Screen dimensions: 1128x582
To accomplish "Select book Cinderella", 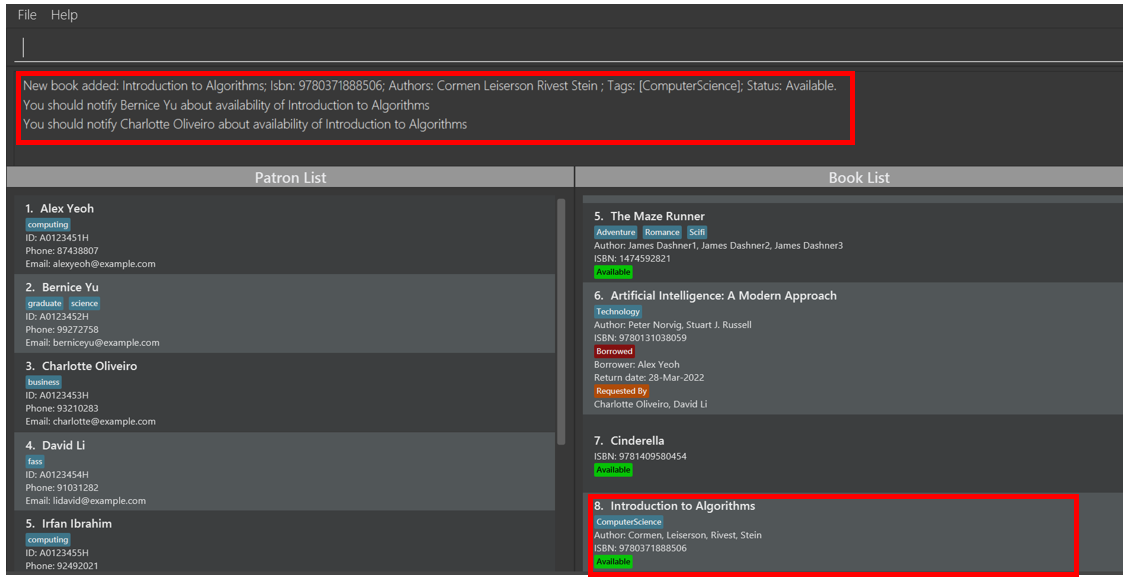I will 852,455.
